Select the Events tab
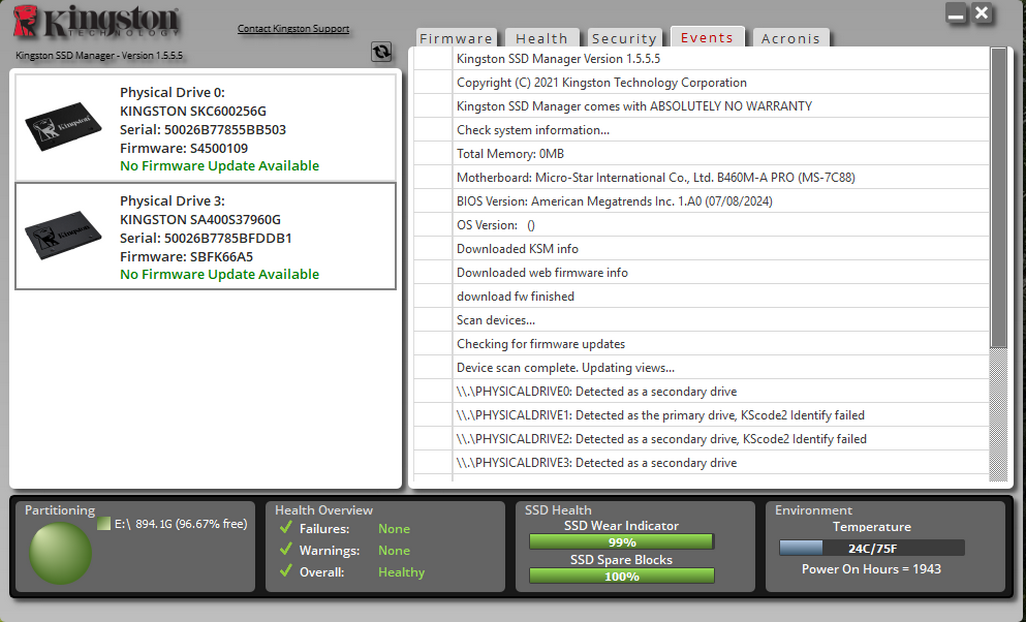1026x622 pixels. (x=707, y=37)
